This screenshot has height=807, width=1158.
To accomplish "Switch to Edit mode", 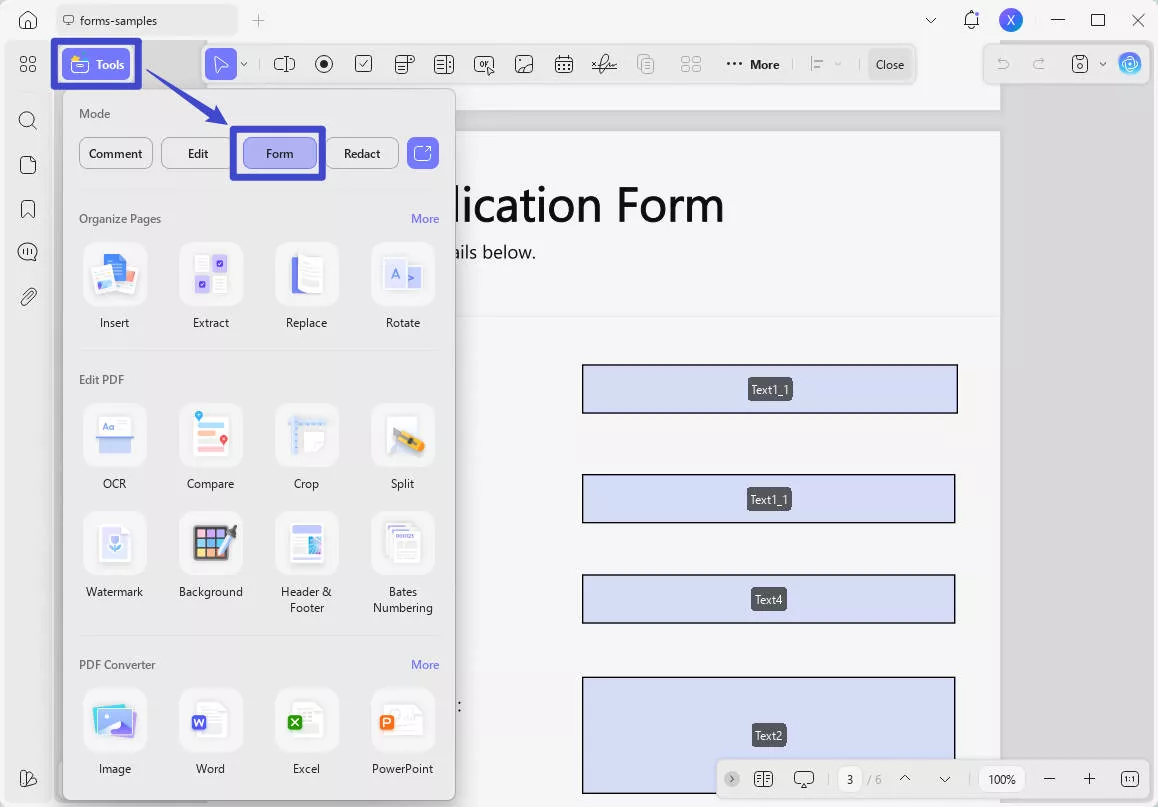I will [x=196, y=153].
